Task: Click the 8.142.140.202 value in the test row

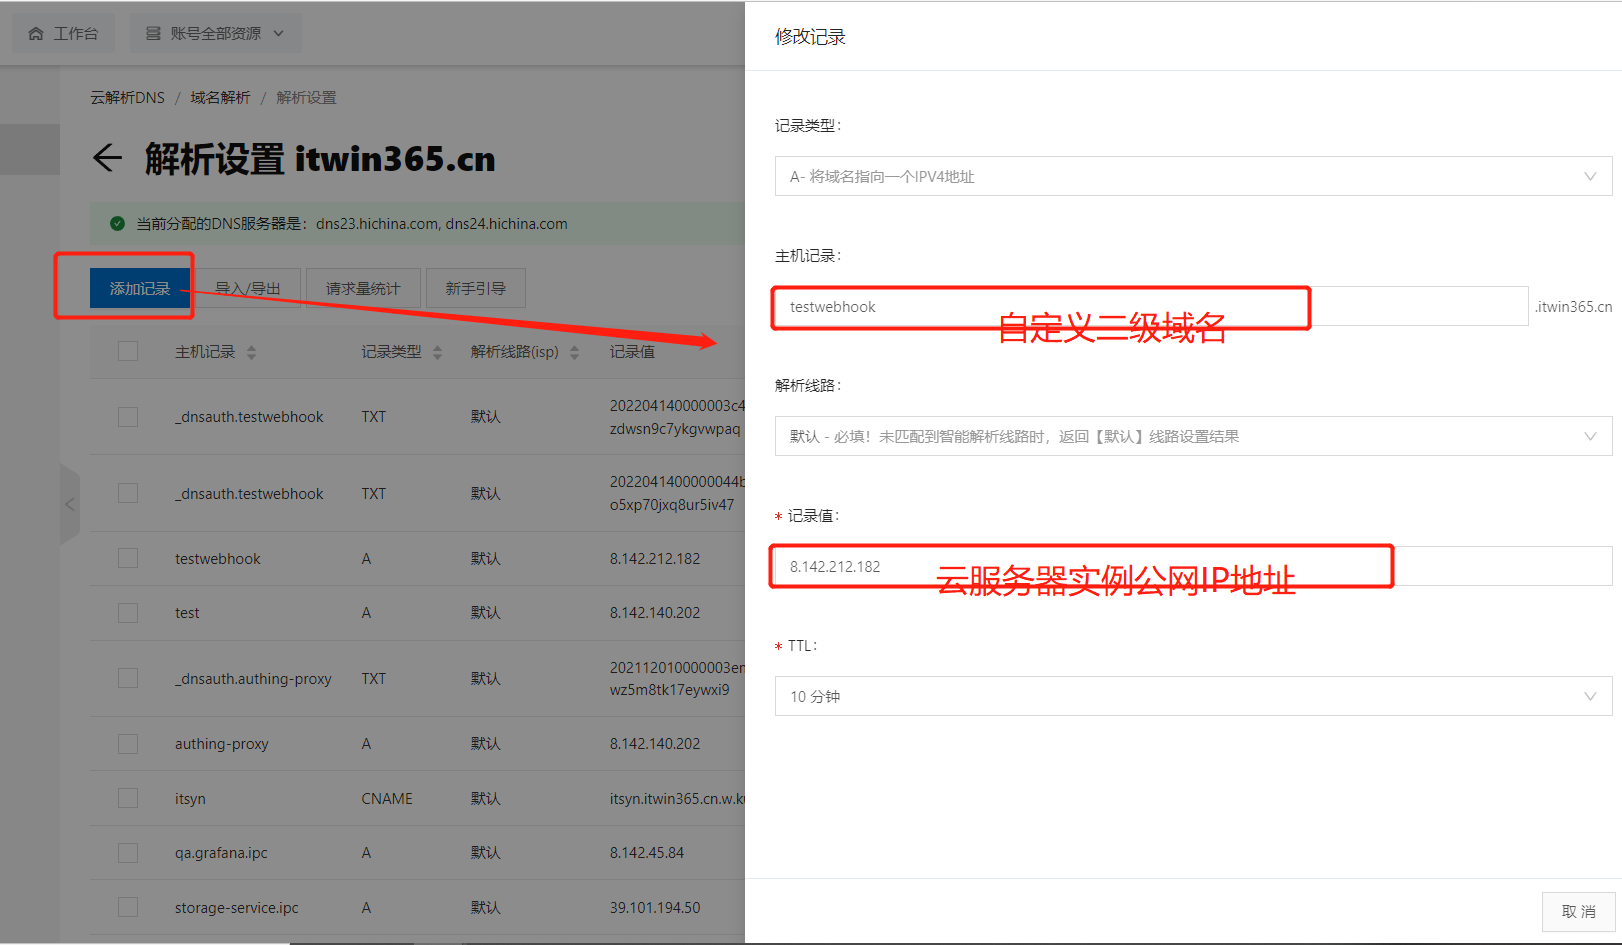Action: click(655, 613)
